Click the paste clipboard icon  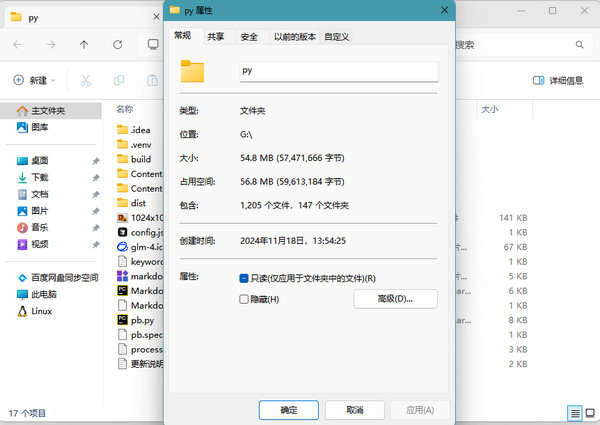coord(152,80)
